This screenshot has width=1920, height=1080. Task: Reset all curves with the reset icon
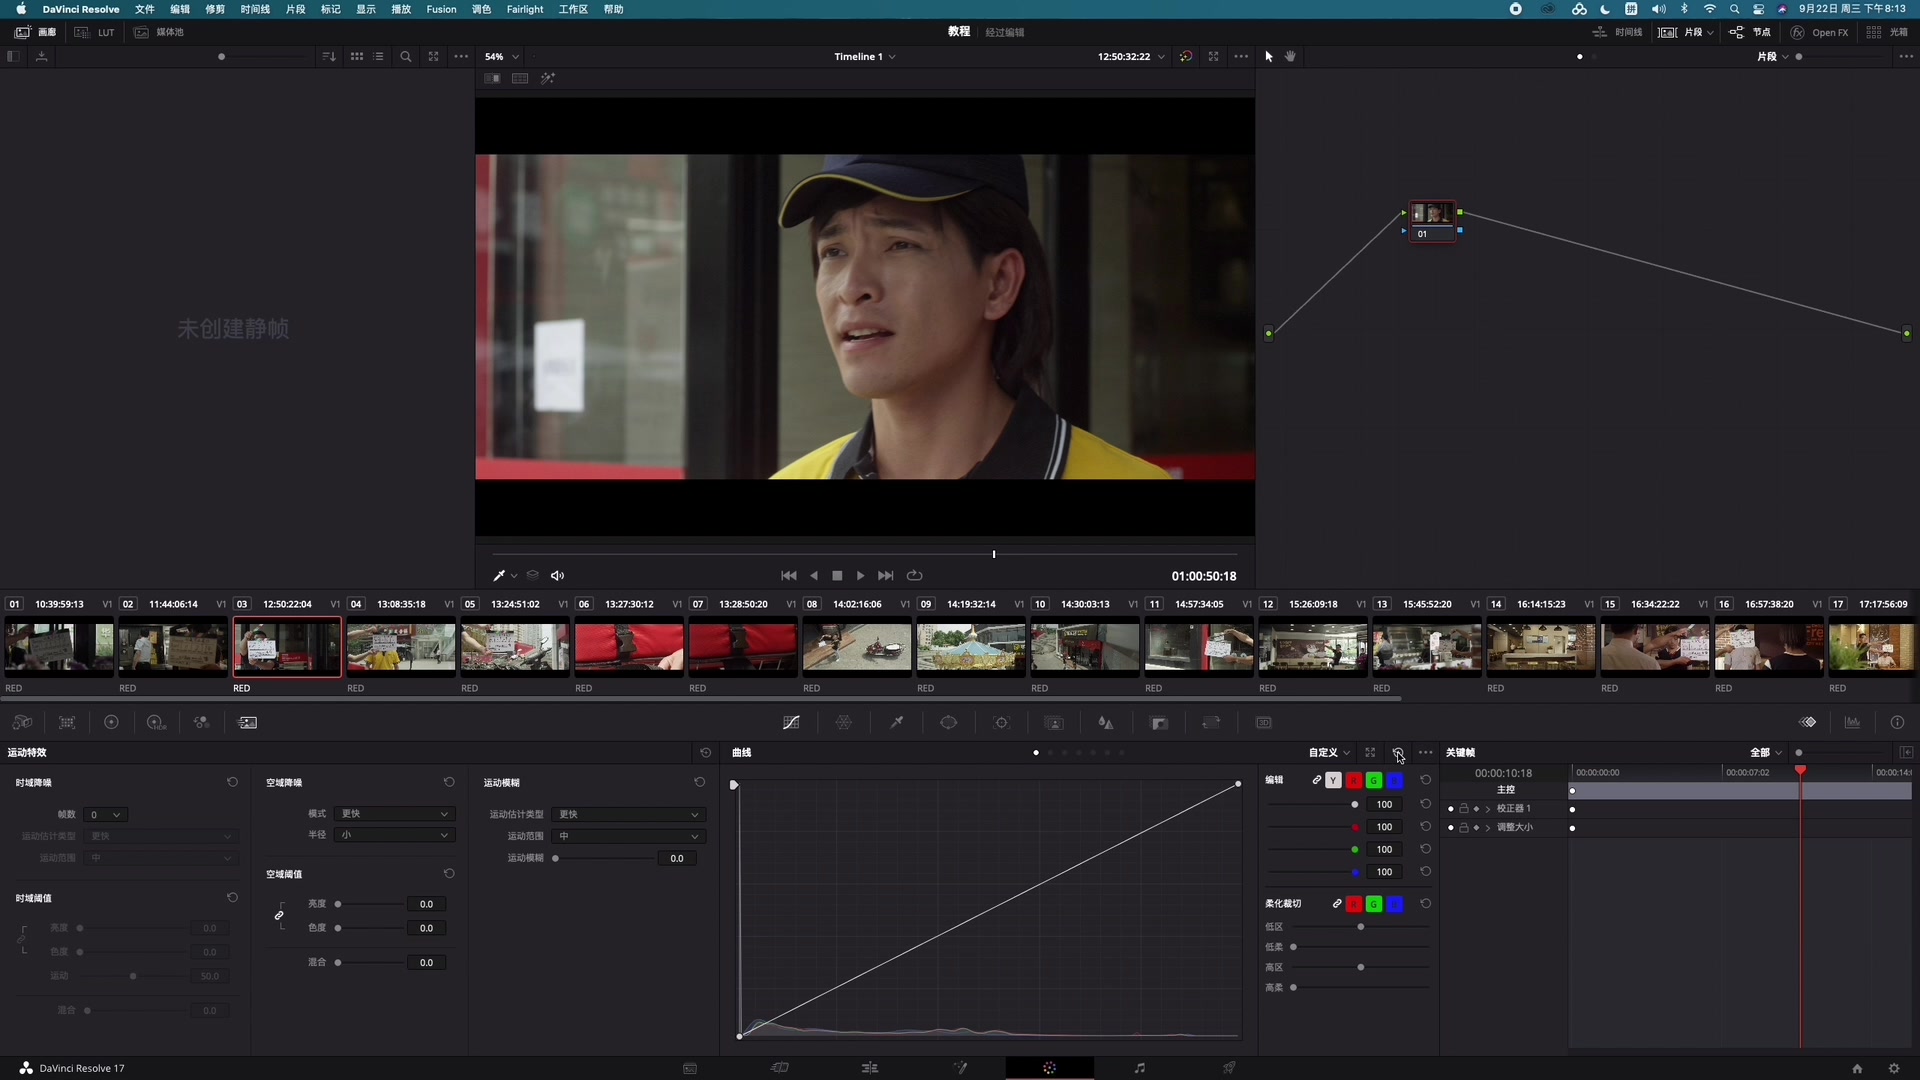click(x=1398, y=753)
